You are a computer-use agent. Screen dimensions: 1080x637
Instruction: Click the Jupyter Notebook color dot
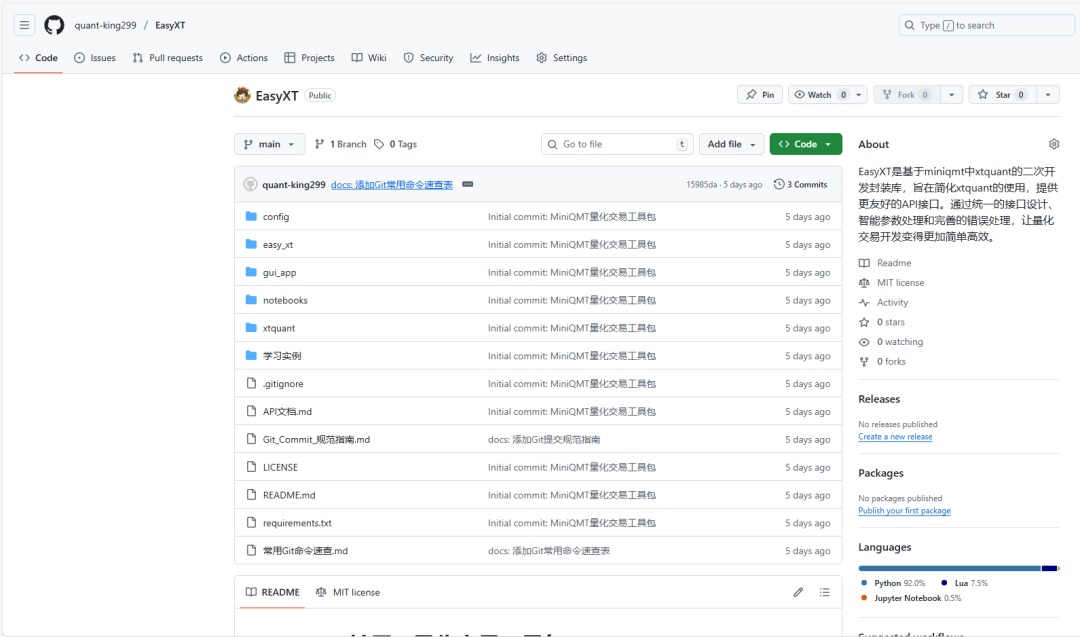(864, 598)
